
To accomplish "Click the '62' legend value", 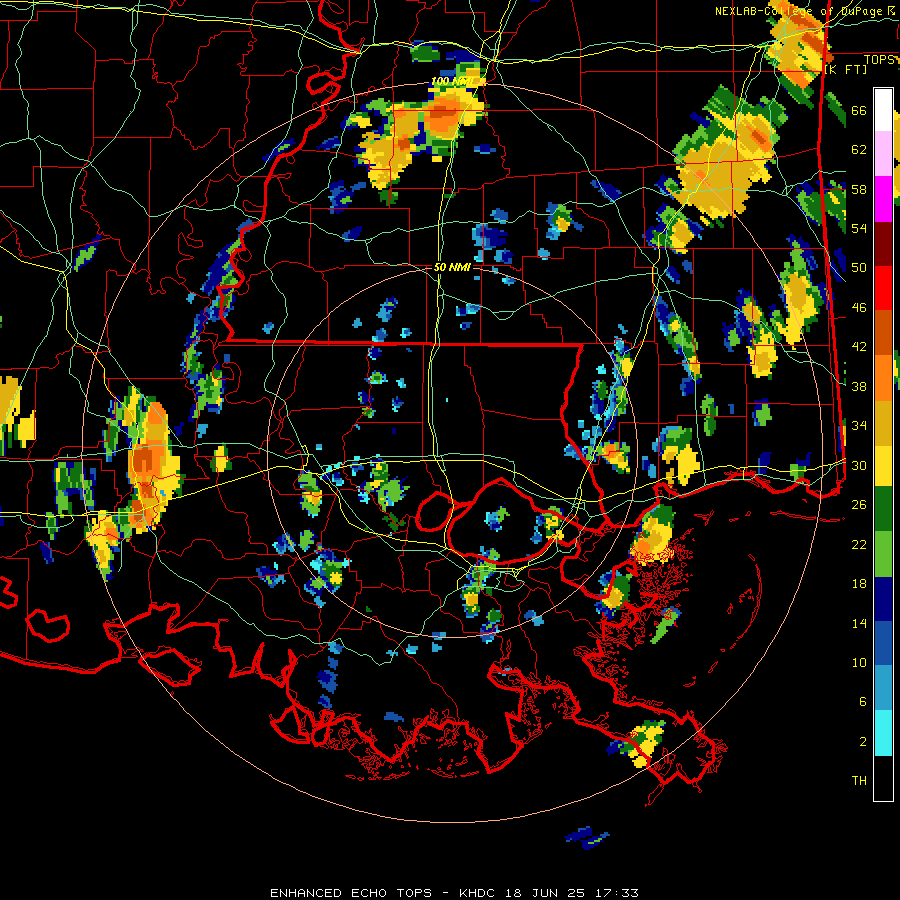I will pos(859,149).
